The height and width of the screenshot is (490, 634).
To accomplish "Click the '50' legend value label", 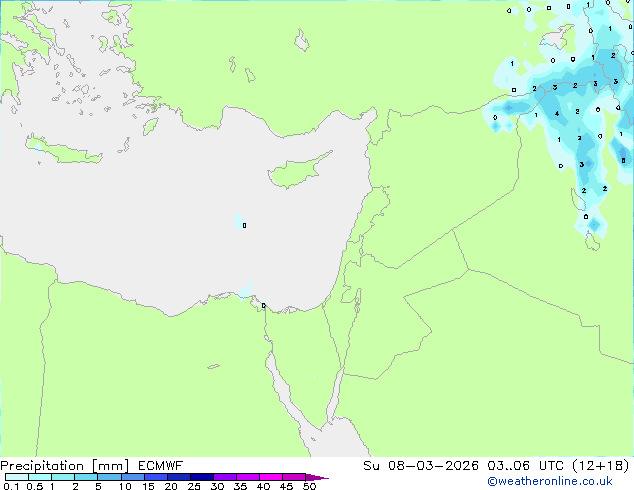I will [309, 486].
